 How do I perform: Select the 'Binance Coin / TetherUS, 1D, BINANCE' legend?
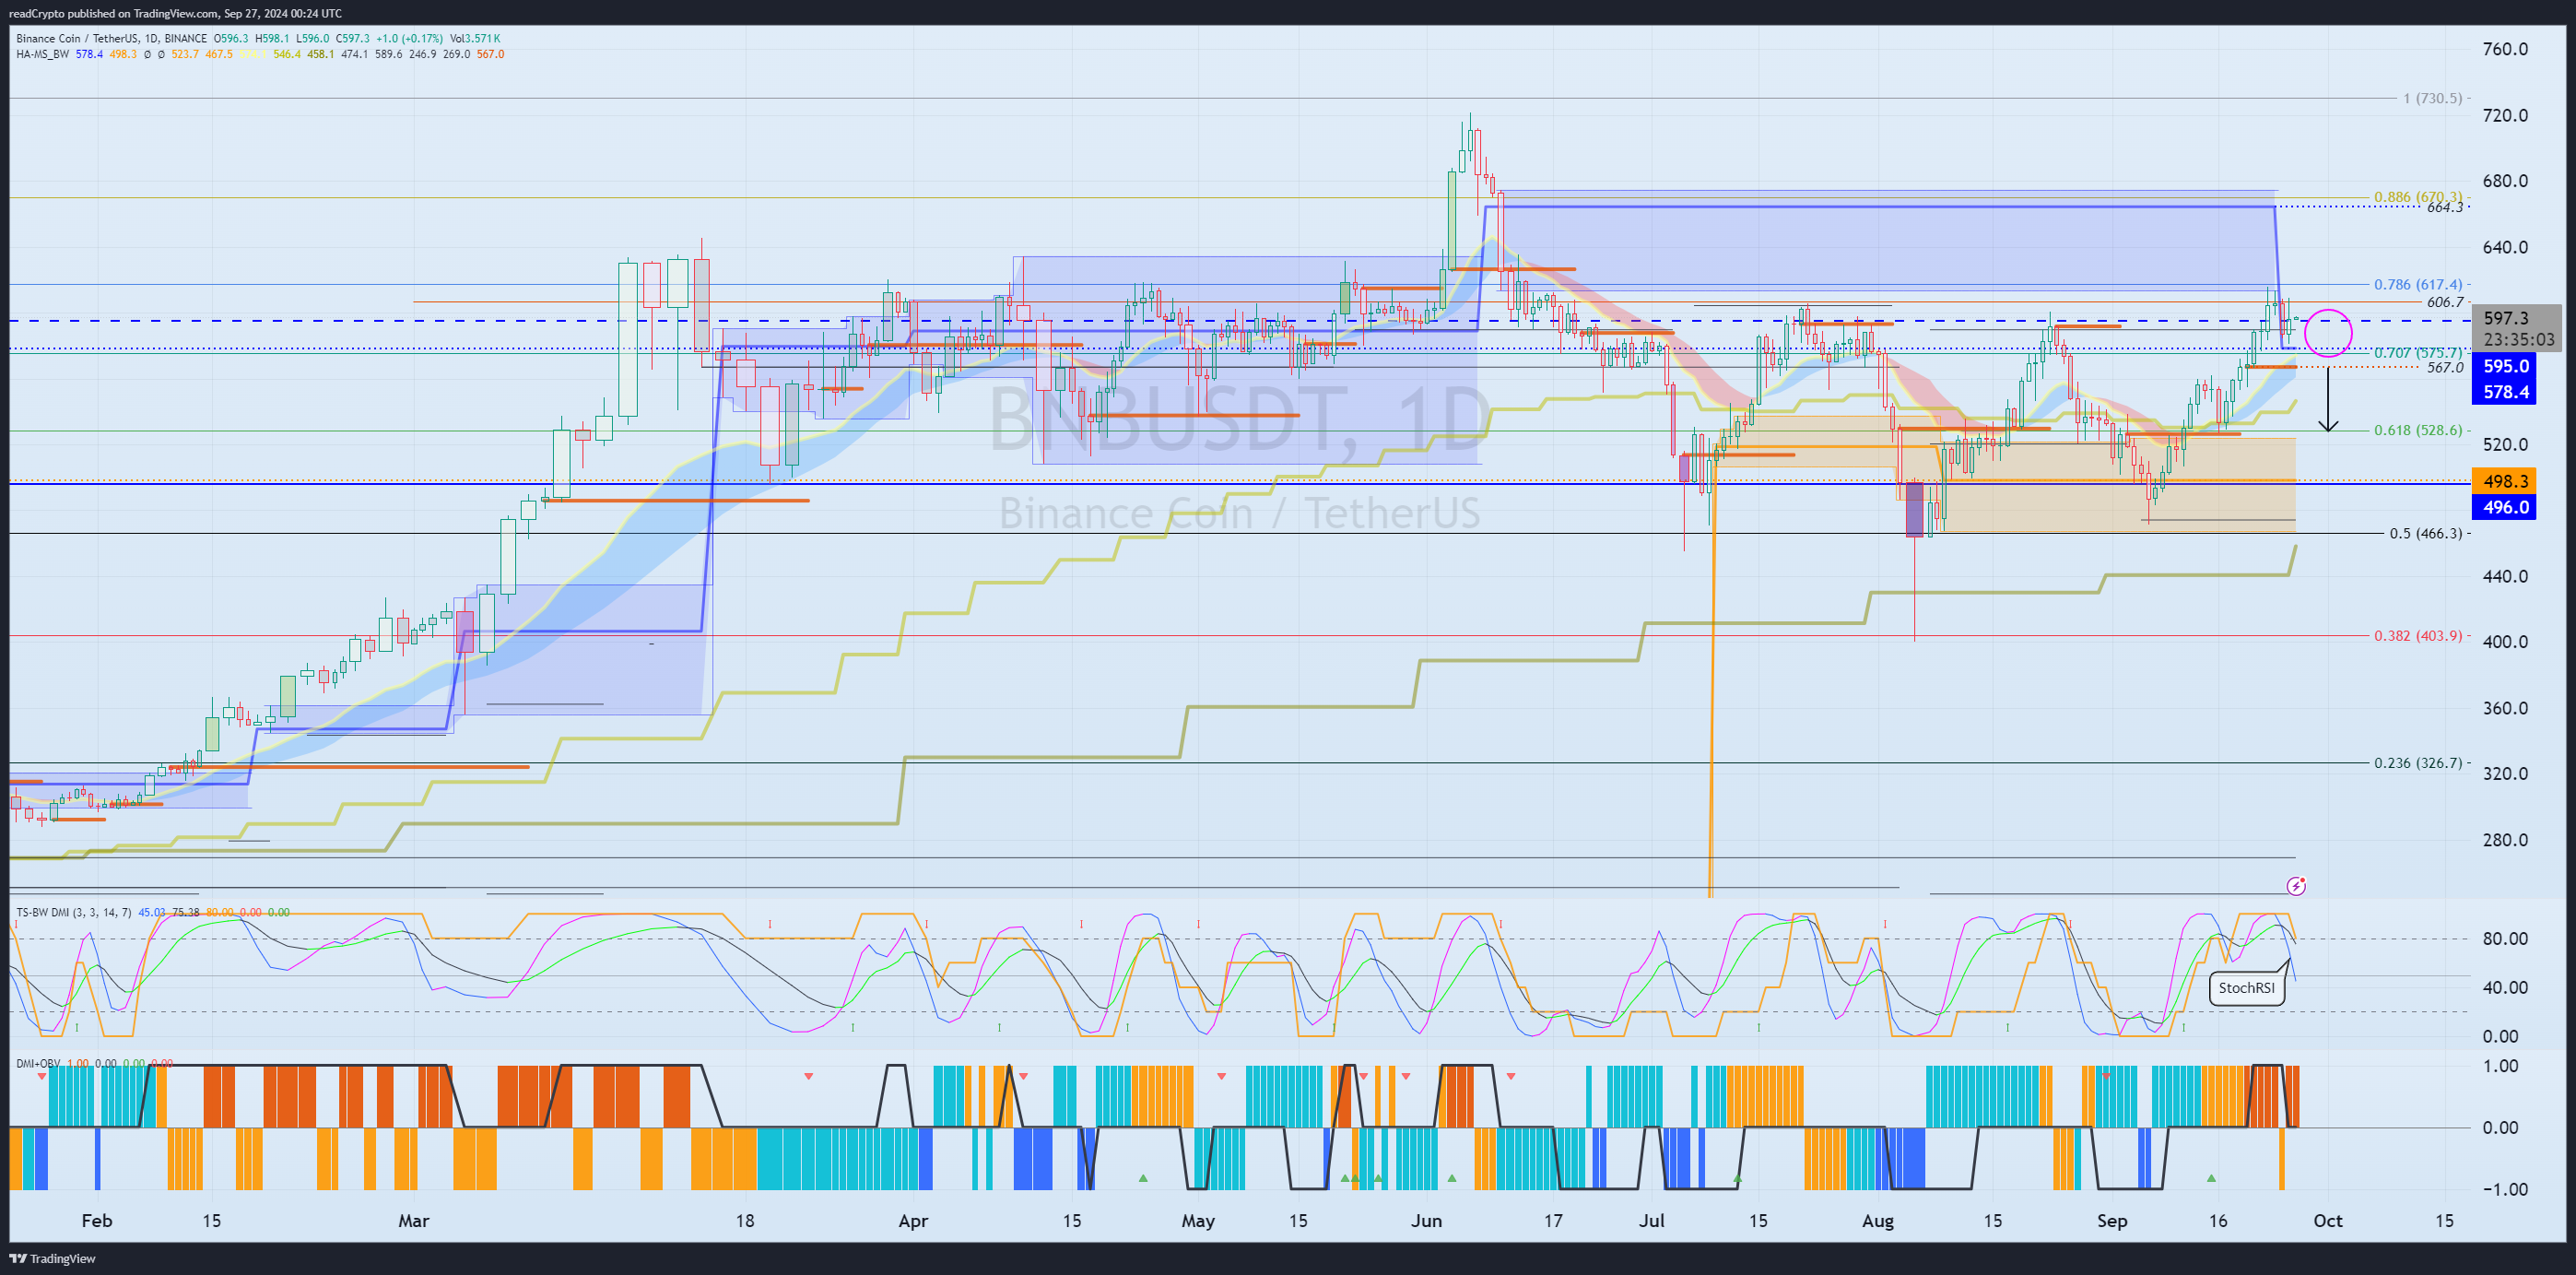pyautogui.click(x=111, y=38)
